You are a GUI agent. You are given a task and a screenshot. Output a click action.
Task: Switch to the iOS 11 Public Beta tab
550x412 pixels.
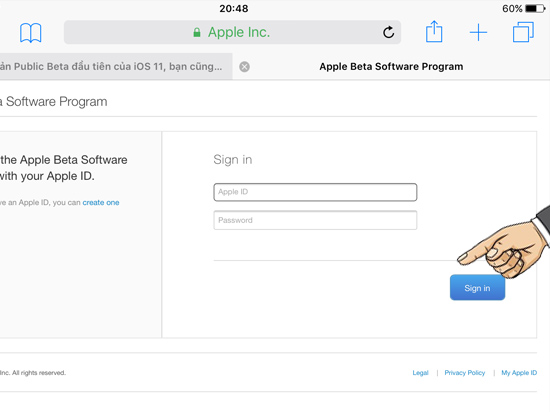(116, 66)
